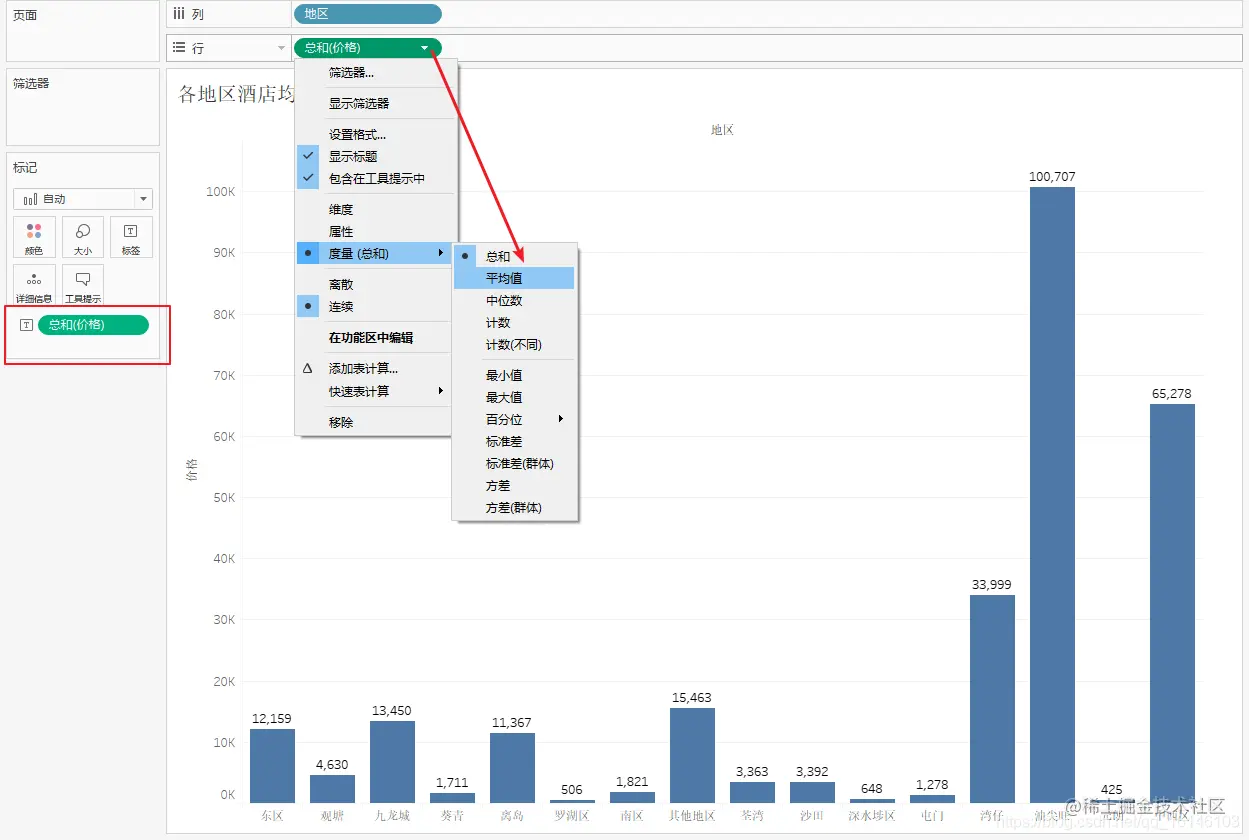Select the 其他地区 bar labeled 15,463

click(692, 756)
